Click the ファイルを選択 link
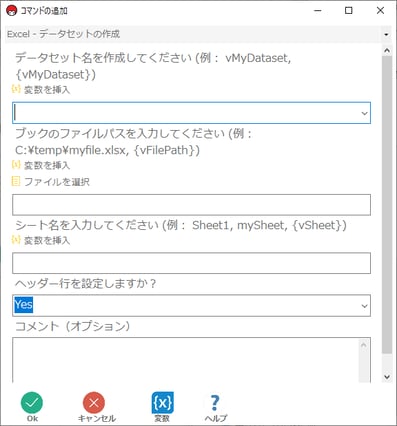The width and height of the screenshot is (397, 426). [57, 182]
